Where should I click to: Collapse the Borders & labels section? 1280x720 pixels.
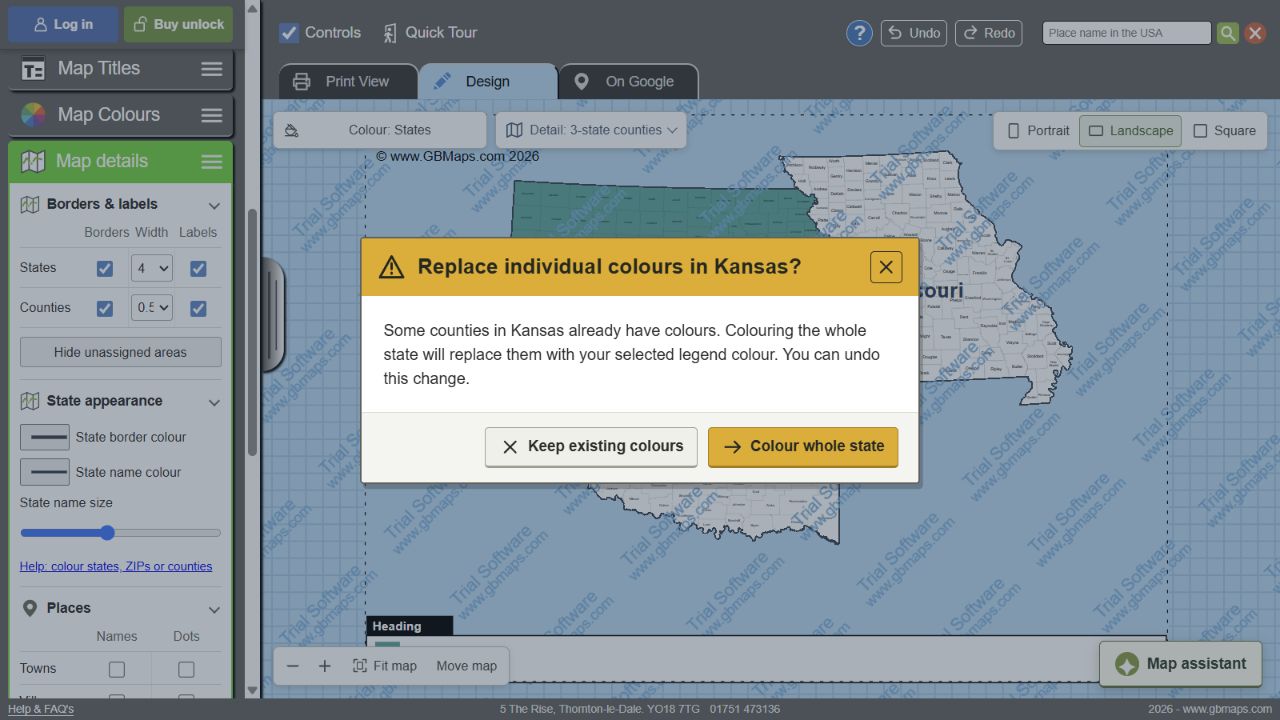[214, 205]
